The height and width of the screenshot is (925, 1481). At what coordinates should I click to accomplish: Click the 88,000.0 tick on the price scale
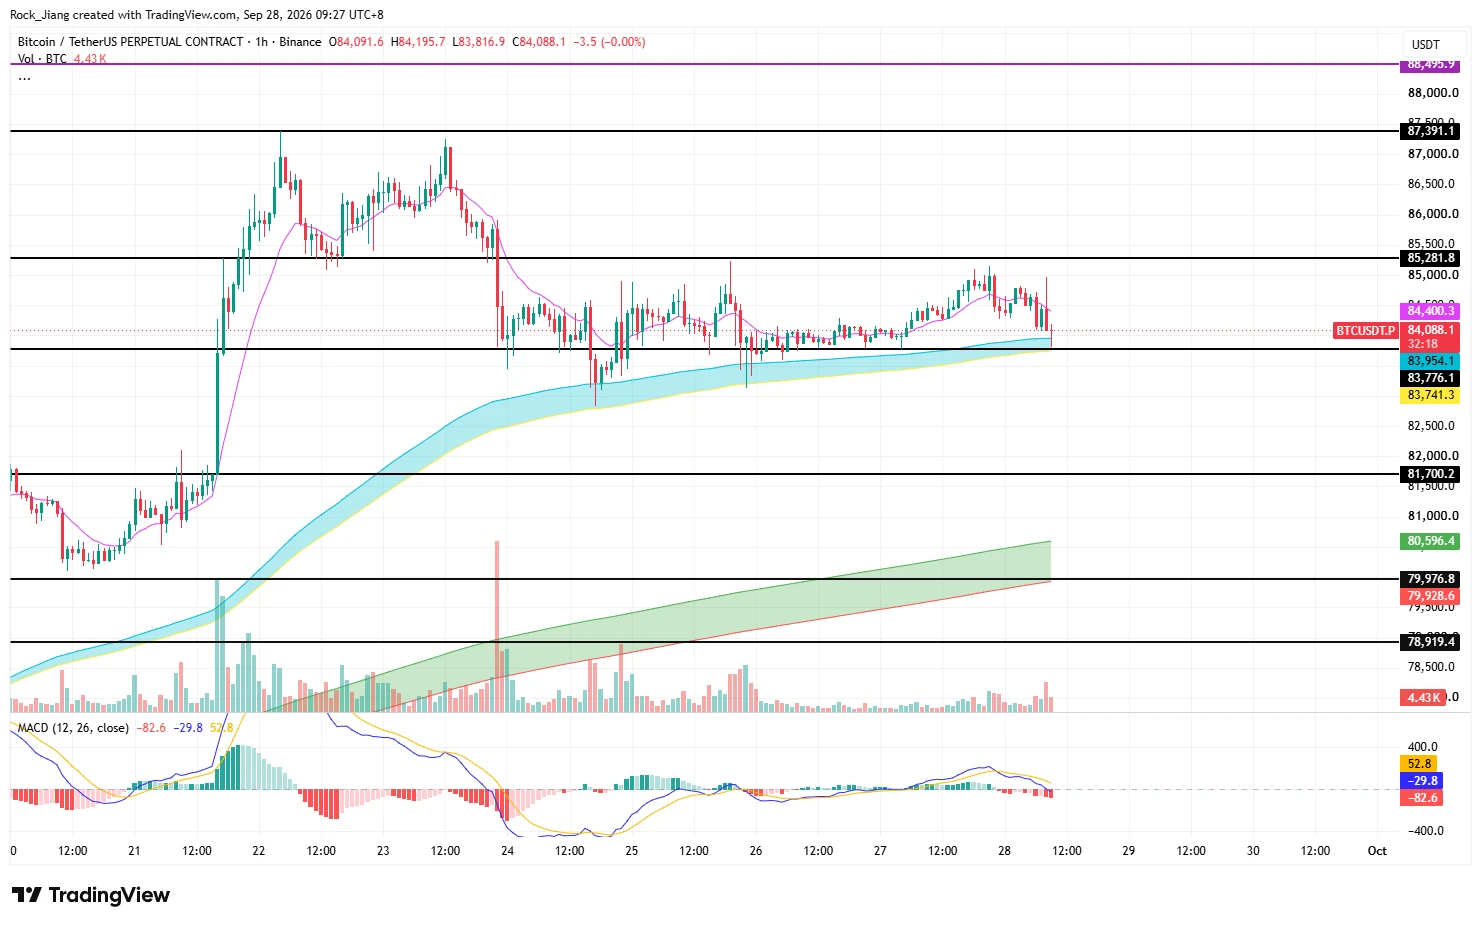(1433, 93)
